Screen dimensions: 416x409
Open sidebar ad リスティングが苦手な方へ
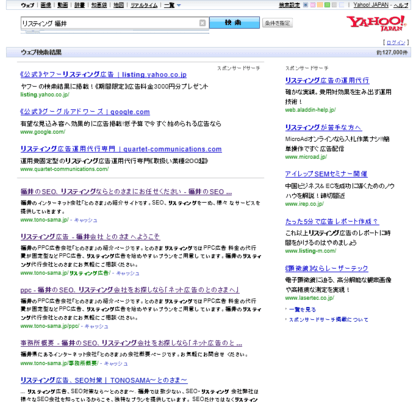point(323,127)
